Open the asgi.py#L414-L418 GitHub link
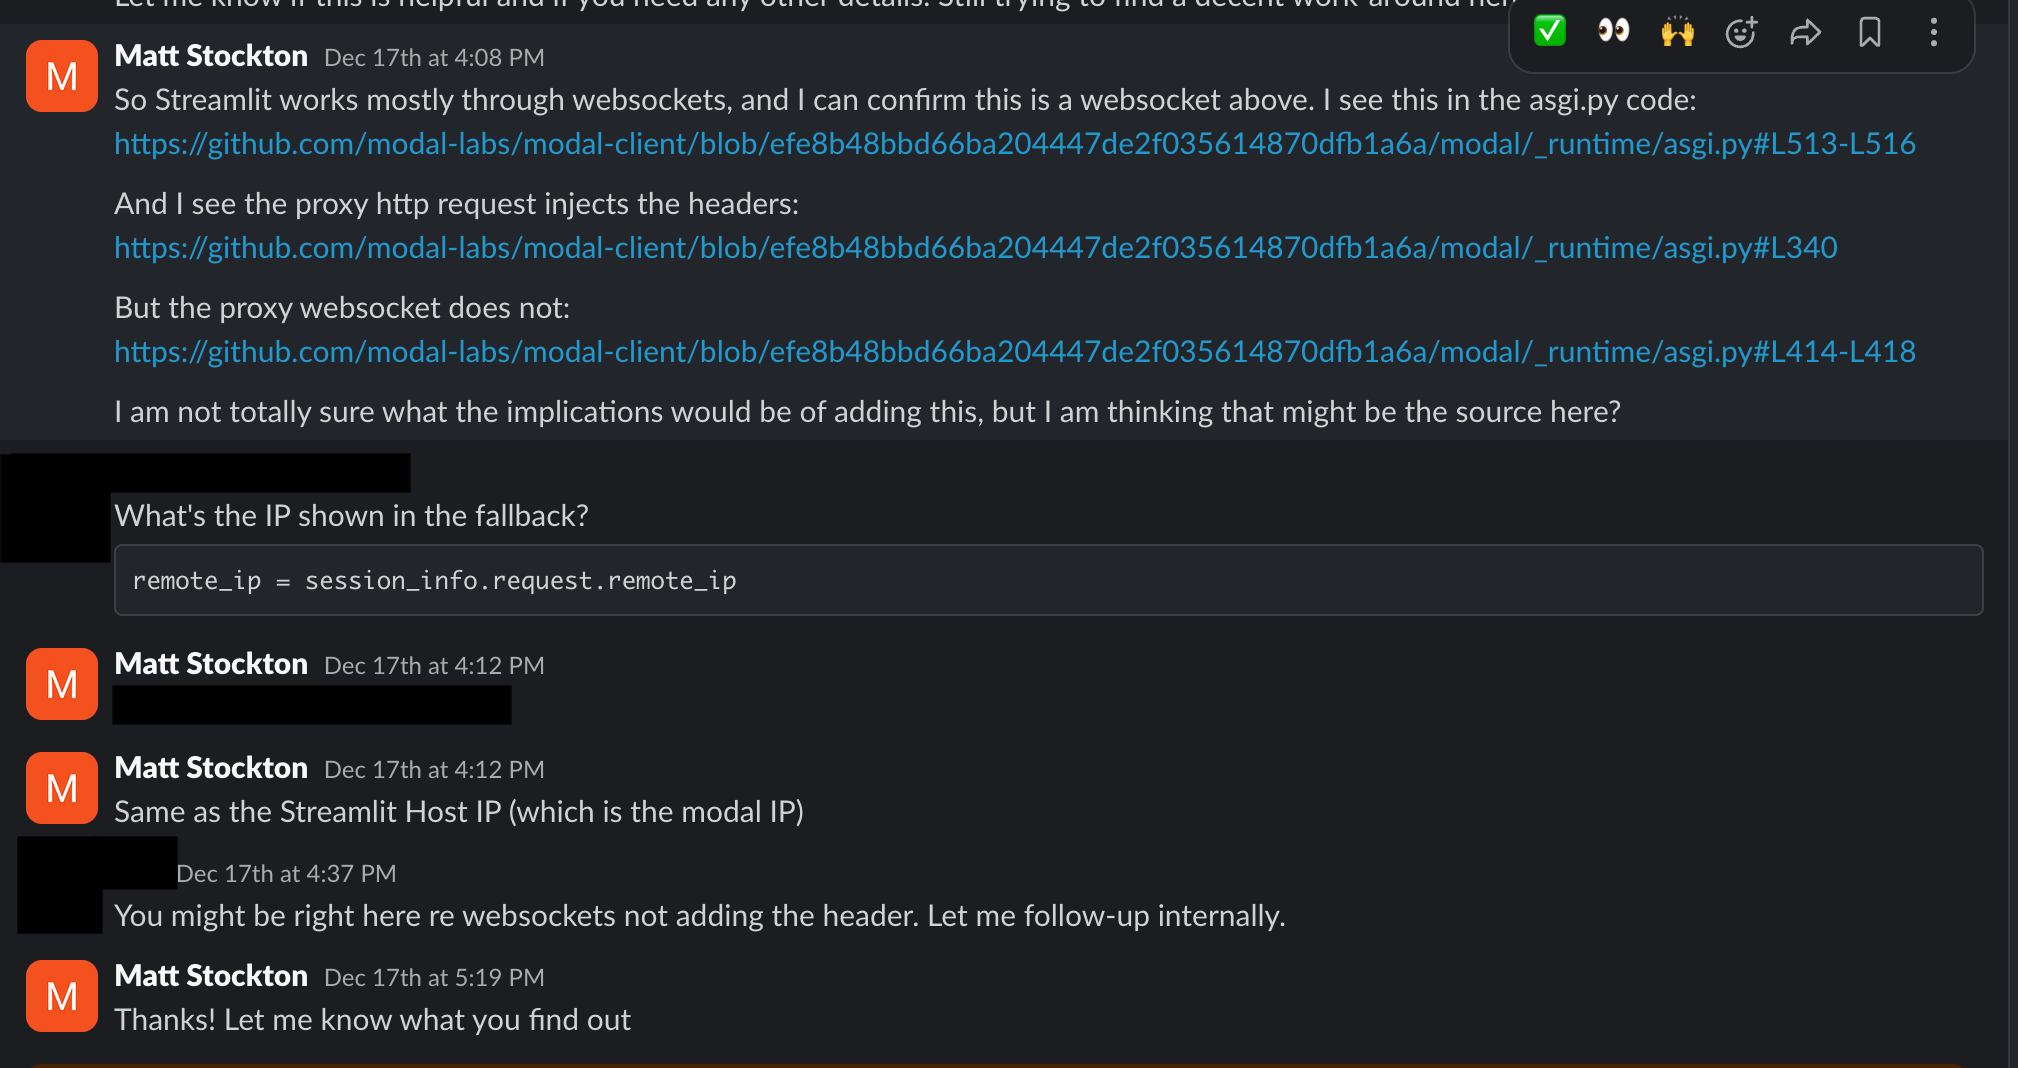 tap(1014, 352)
